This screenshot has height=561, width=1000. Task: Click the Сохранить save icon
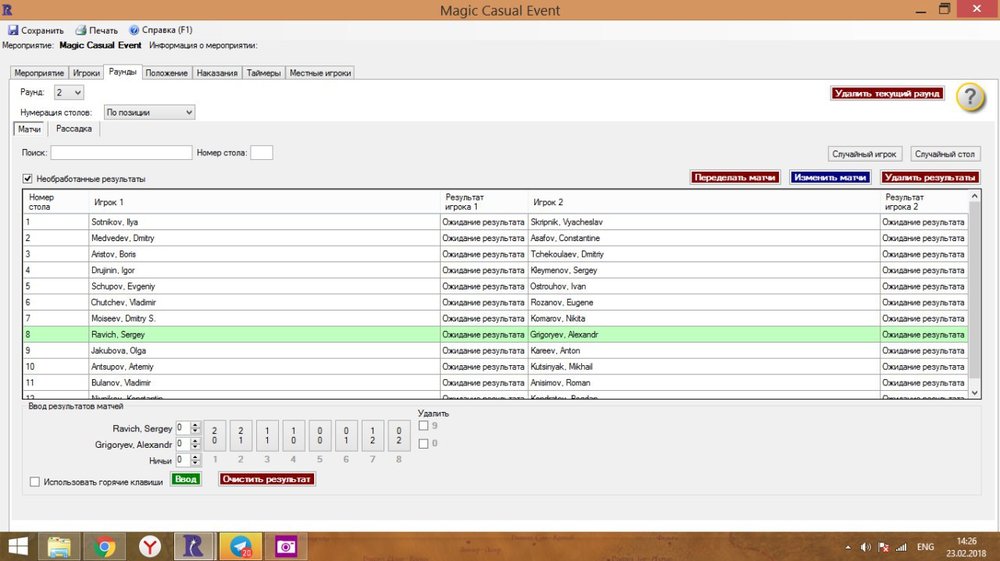[13, 30]
